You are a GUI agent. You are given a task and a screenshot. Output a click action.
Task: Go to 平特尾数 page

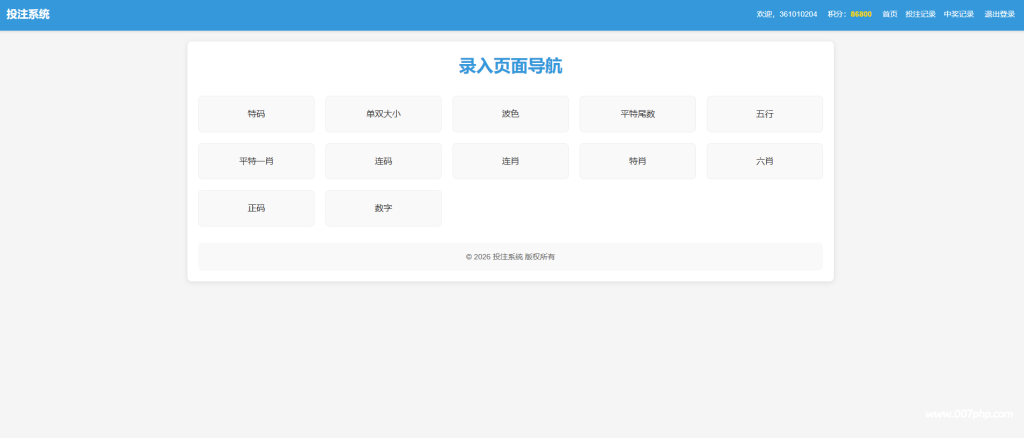click(637, 114)
